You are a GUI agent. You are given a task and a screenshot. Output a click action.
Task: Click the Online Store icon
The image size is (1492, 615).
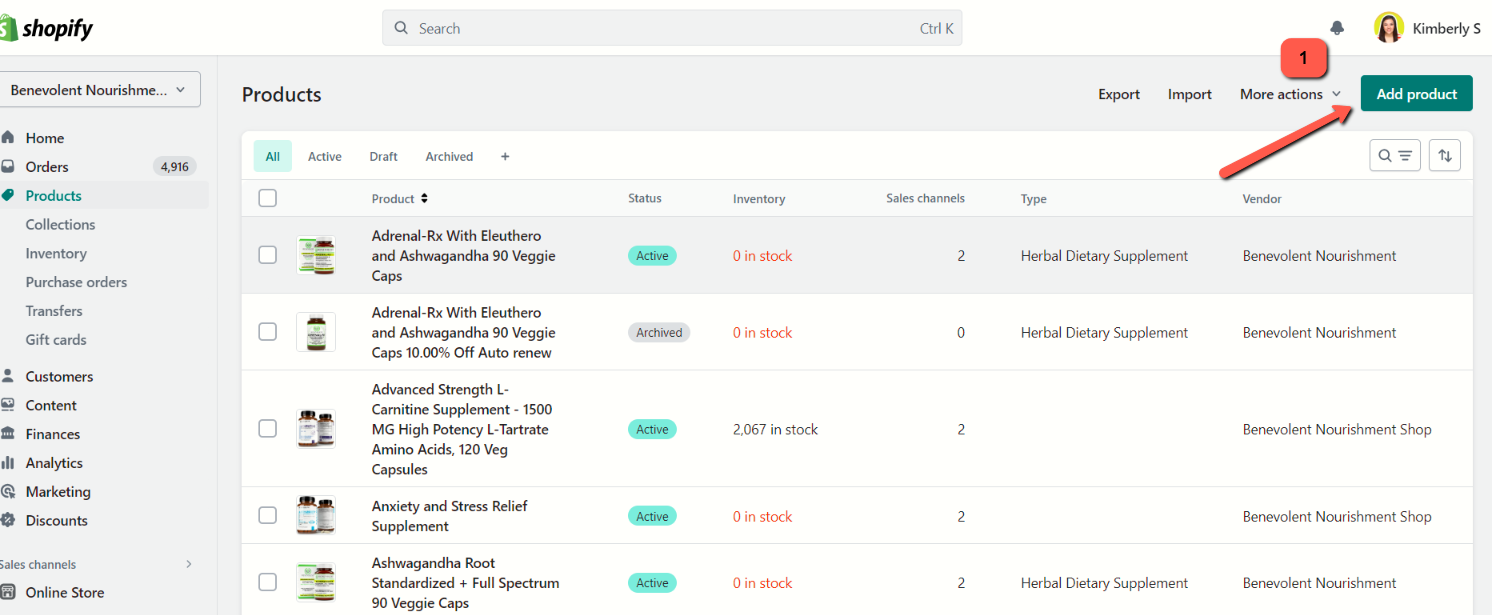[x=8, y=592]
